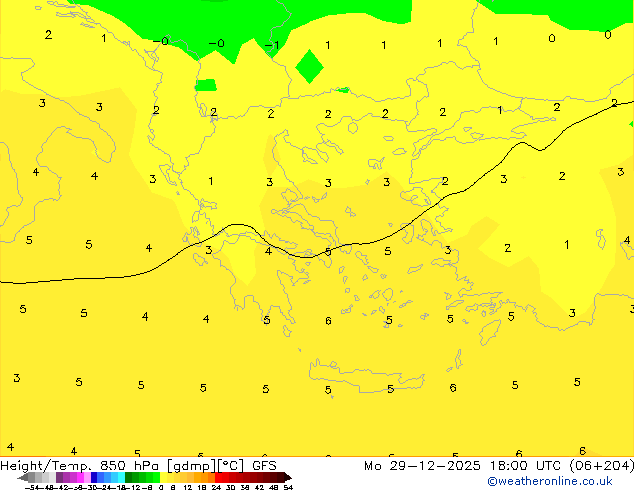This screenshot has width=634, height=490.
Task: Pick the bright yellow legend swatch above 0
Action: pos(164,477)
